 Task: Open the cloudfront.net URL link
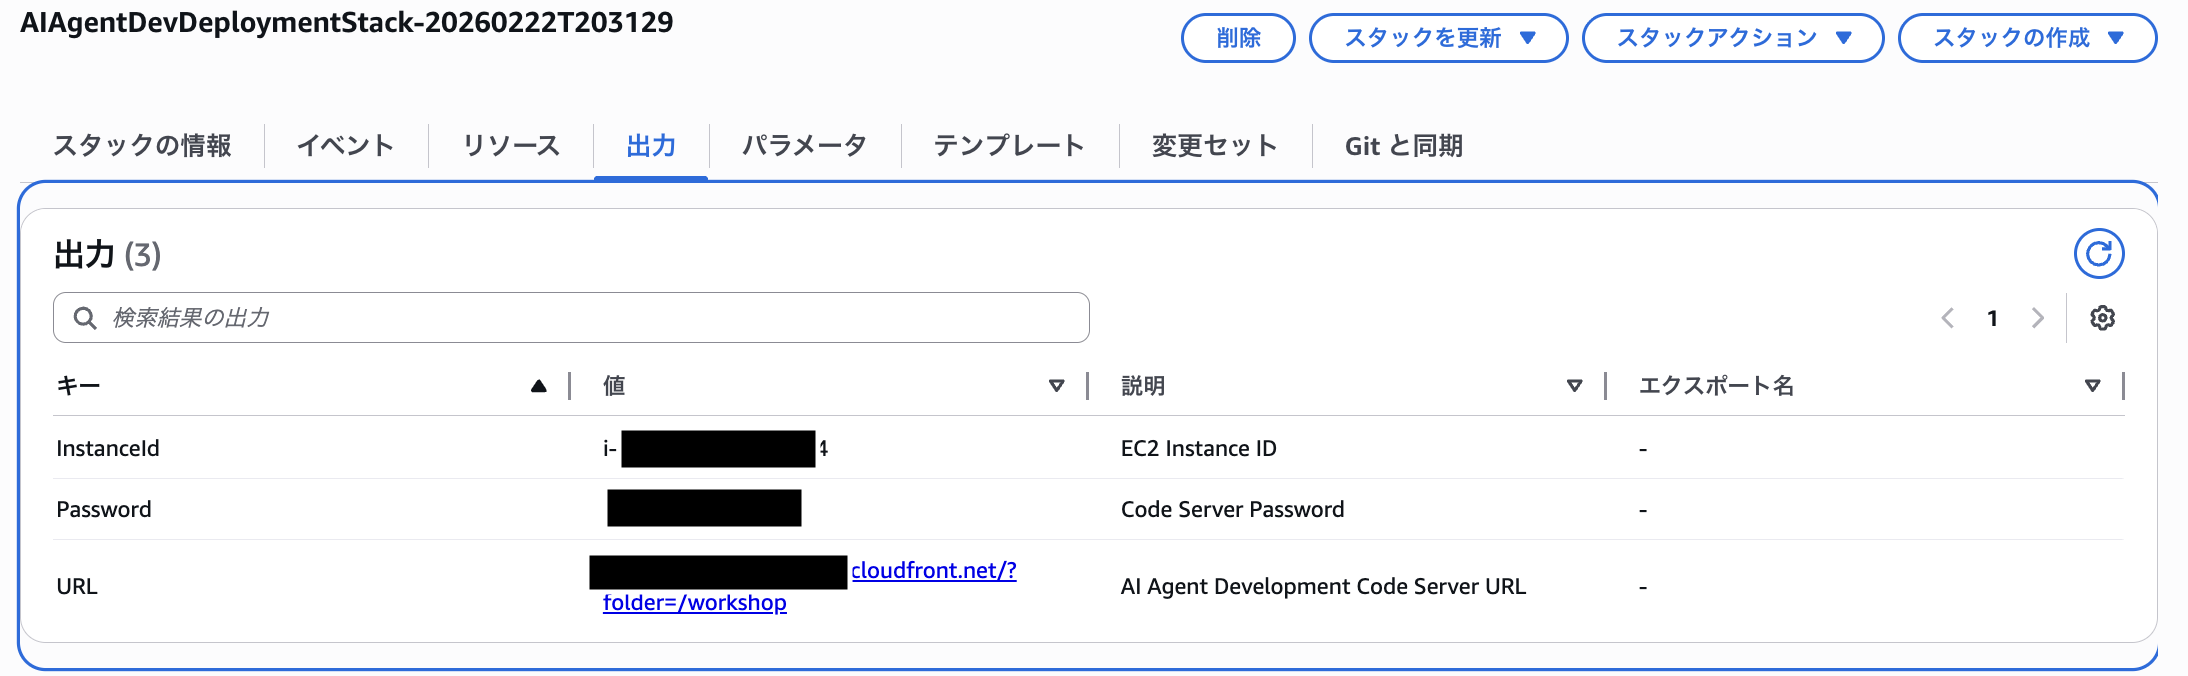(934, 570)
